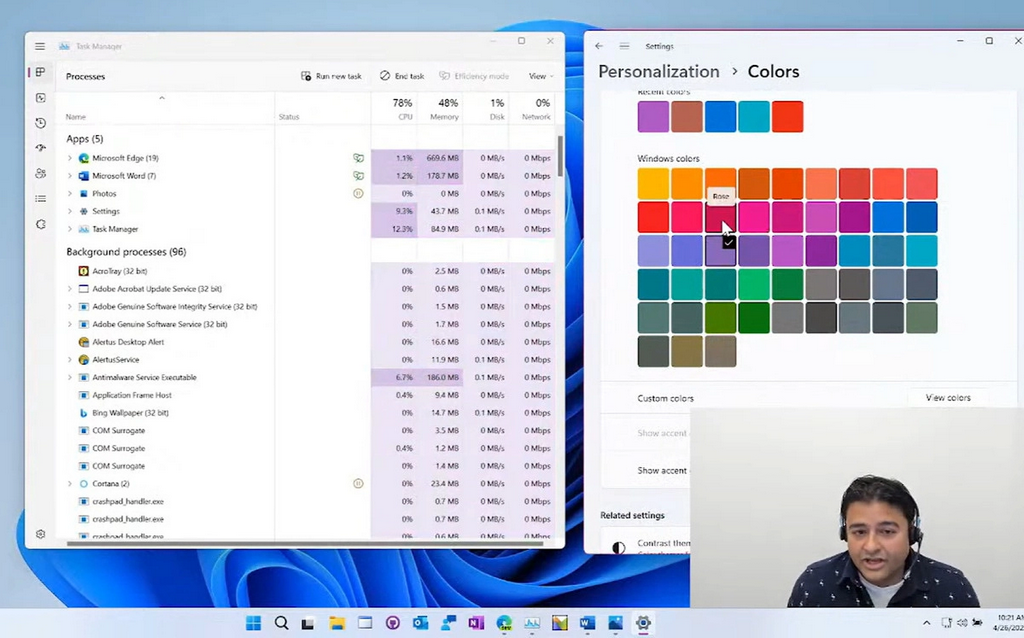Viewport: 1024px width, 638px height.
Task: Click Background processes (96) group header
Action: coord(126,251)
